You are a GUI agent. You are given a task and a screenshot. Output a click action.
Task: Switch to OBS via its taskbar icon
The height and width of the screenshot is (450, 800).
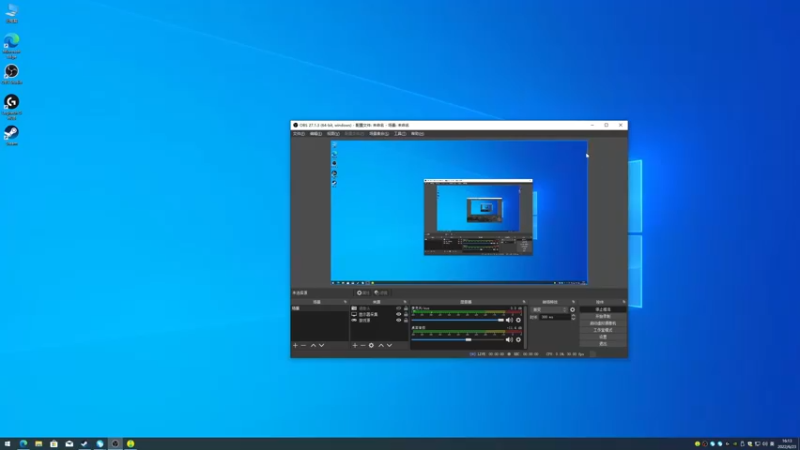tap(115, 444)
